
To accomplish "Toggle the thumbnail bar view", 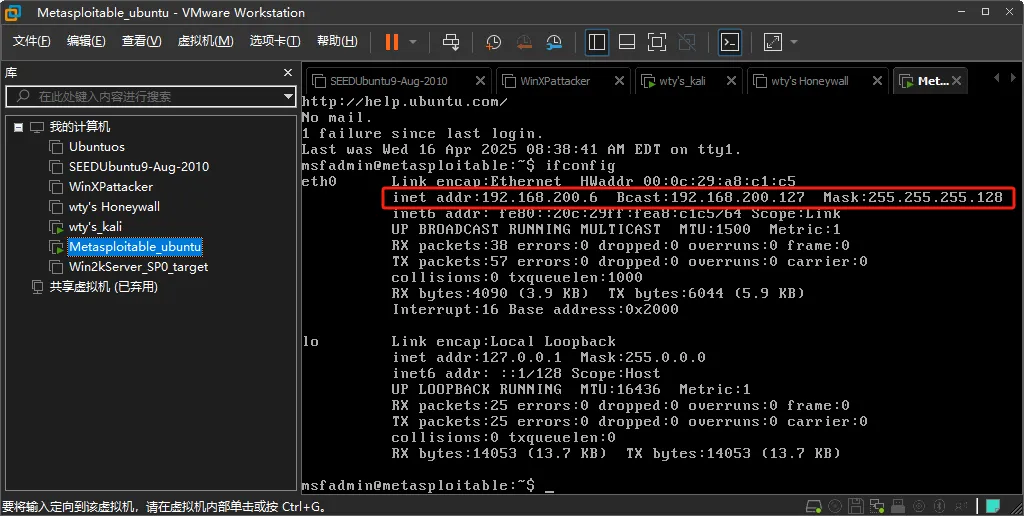I will [x=627, y=42].
